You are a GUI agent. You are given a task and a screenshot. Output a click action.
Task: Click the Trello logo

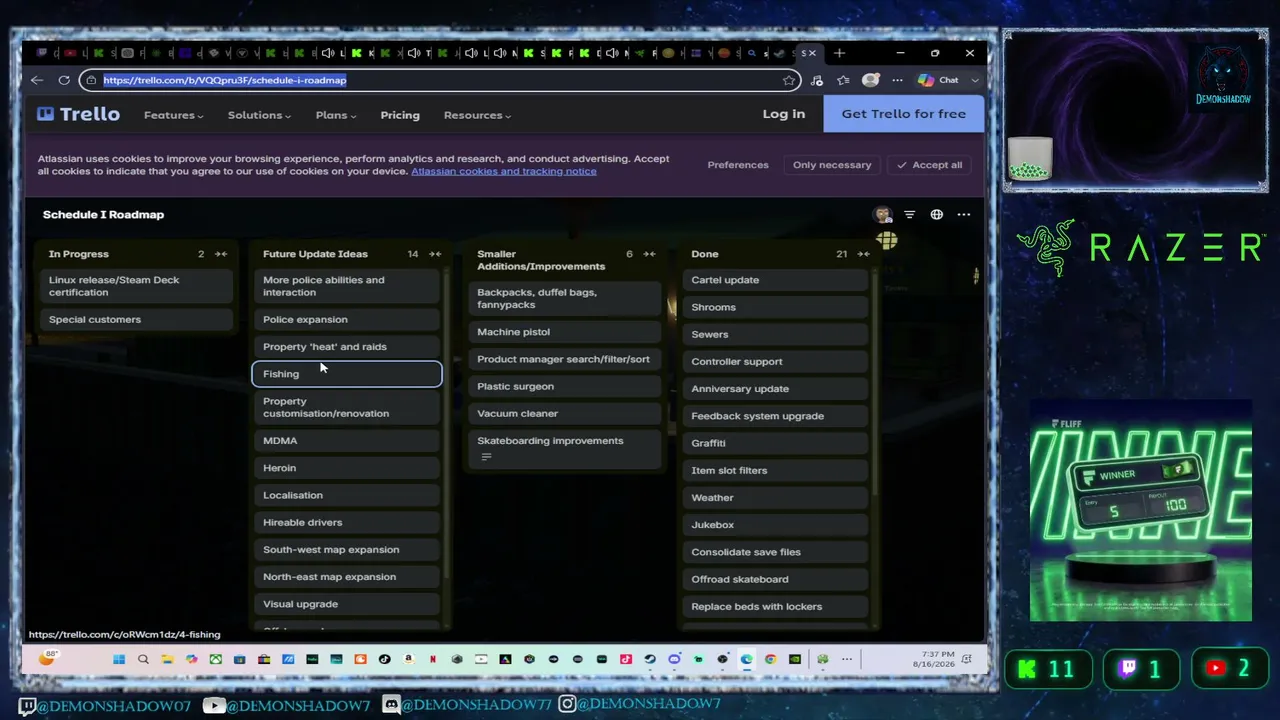[78, 114]
